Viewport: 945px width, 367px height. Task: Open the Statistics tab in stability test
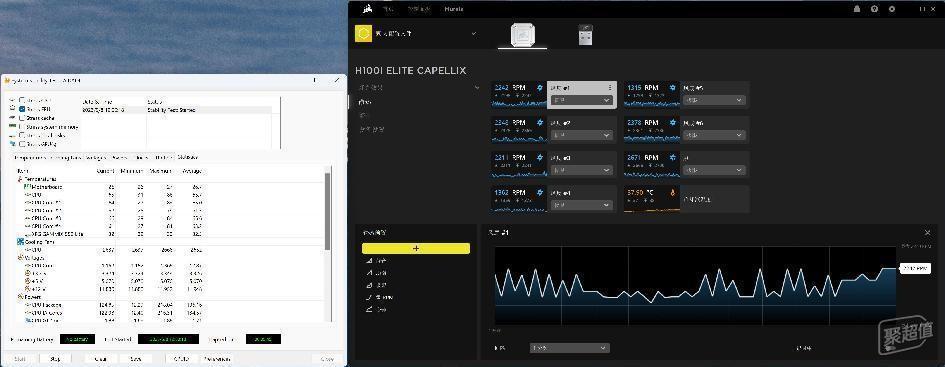pyautogui.click(x=187, y=157)
